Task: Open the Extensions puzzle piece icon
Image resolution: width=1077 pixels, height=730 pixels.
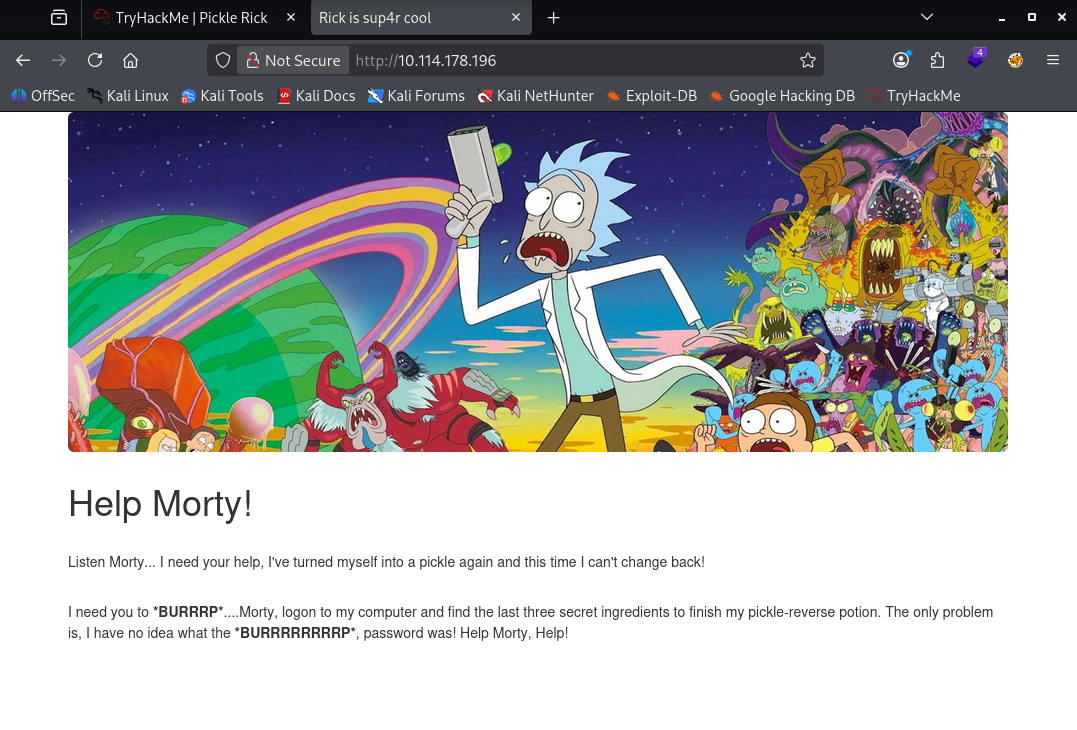Action: [937, 60]
